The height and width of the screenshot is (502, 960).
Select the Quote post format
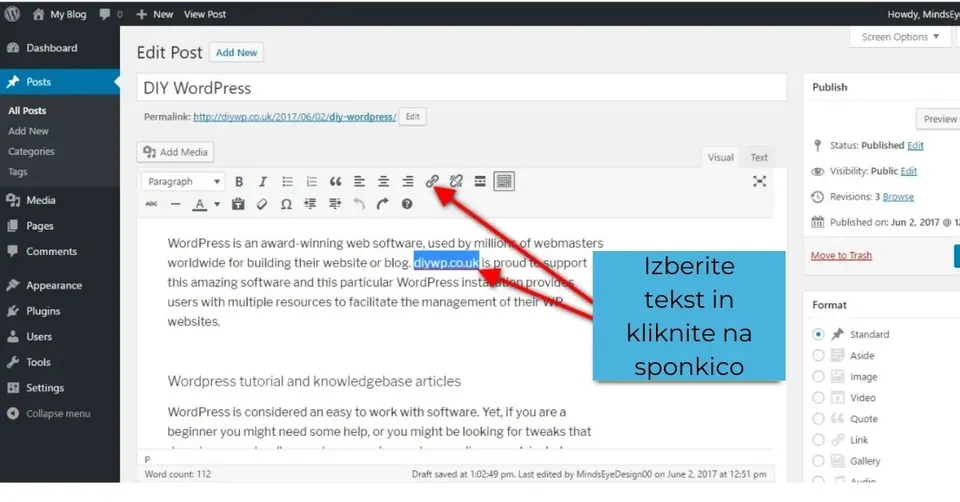818,419
